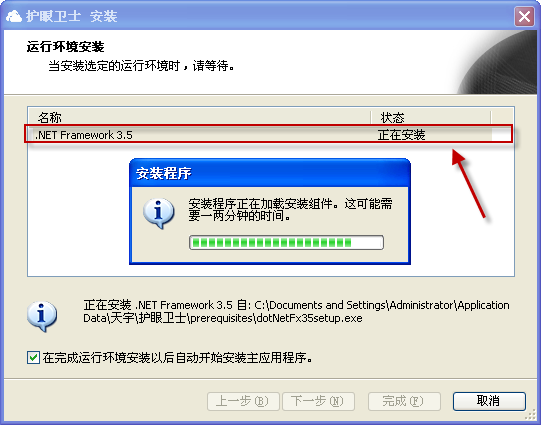The image size is (541, 425).
Task: Select the .NET Framework 3.5 row
Action: click(268, 134)
